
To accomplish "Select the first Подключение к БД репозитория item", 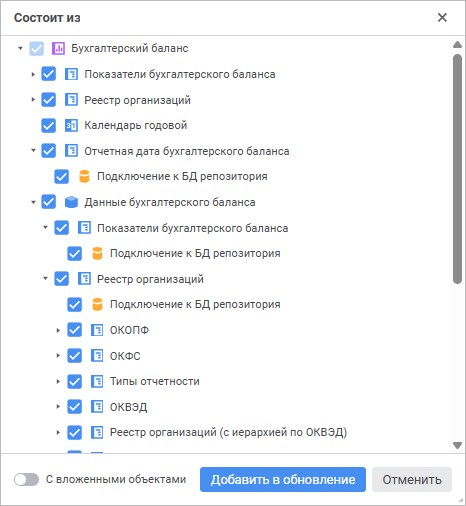I will pyautogui.click(x=182, y=176).
